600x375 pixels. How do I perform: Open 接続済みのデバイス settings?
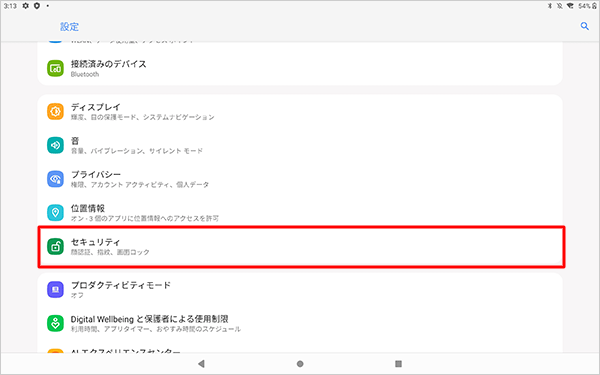pos(300,68)
